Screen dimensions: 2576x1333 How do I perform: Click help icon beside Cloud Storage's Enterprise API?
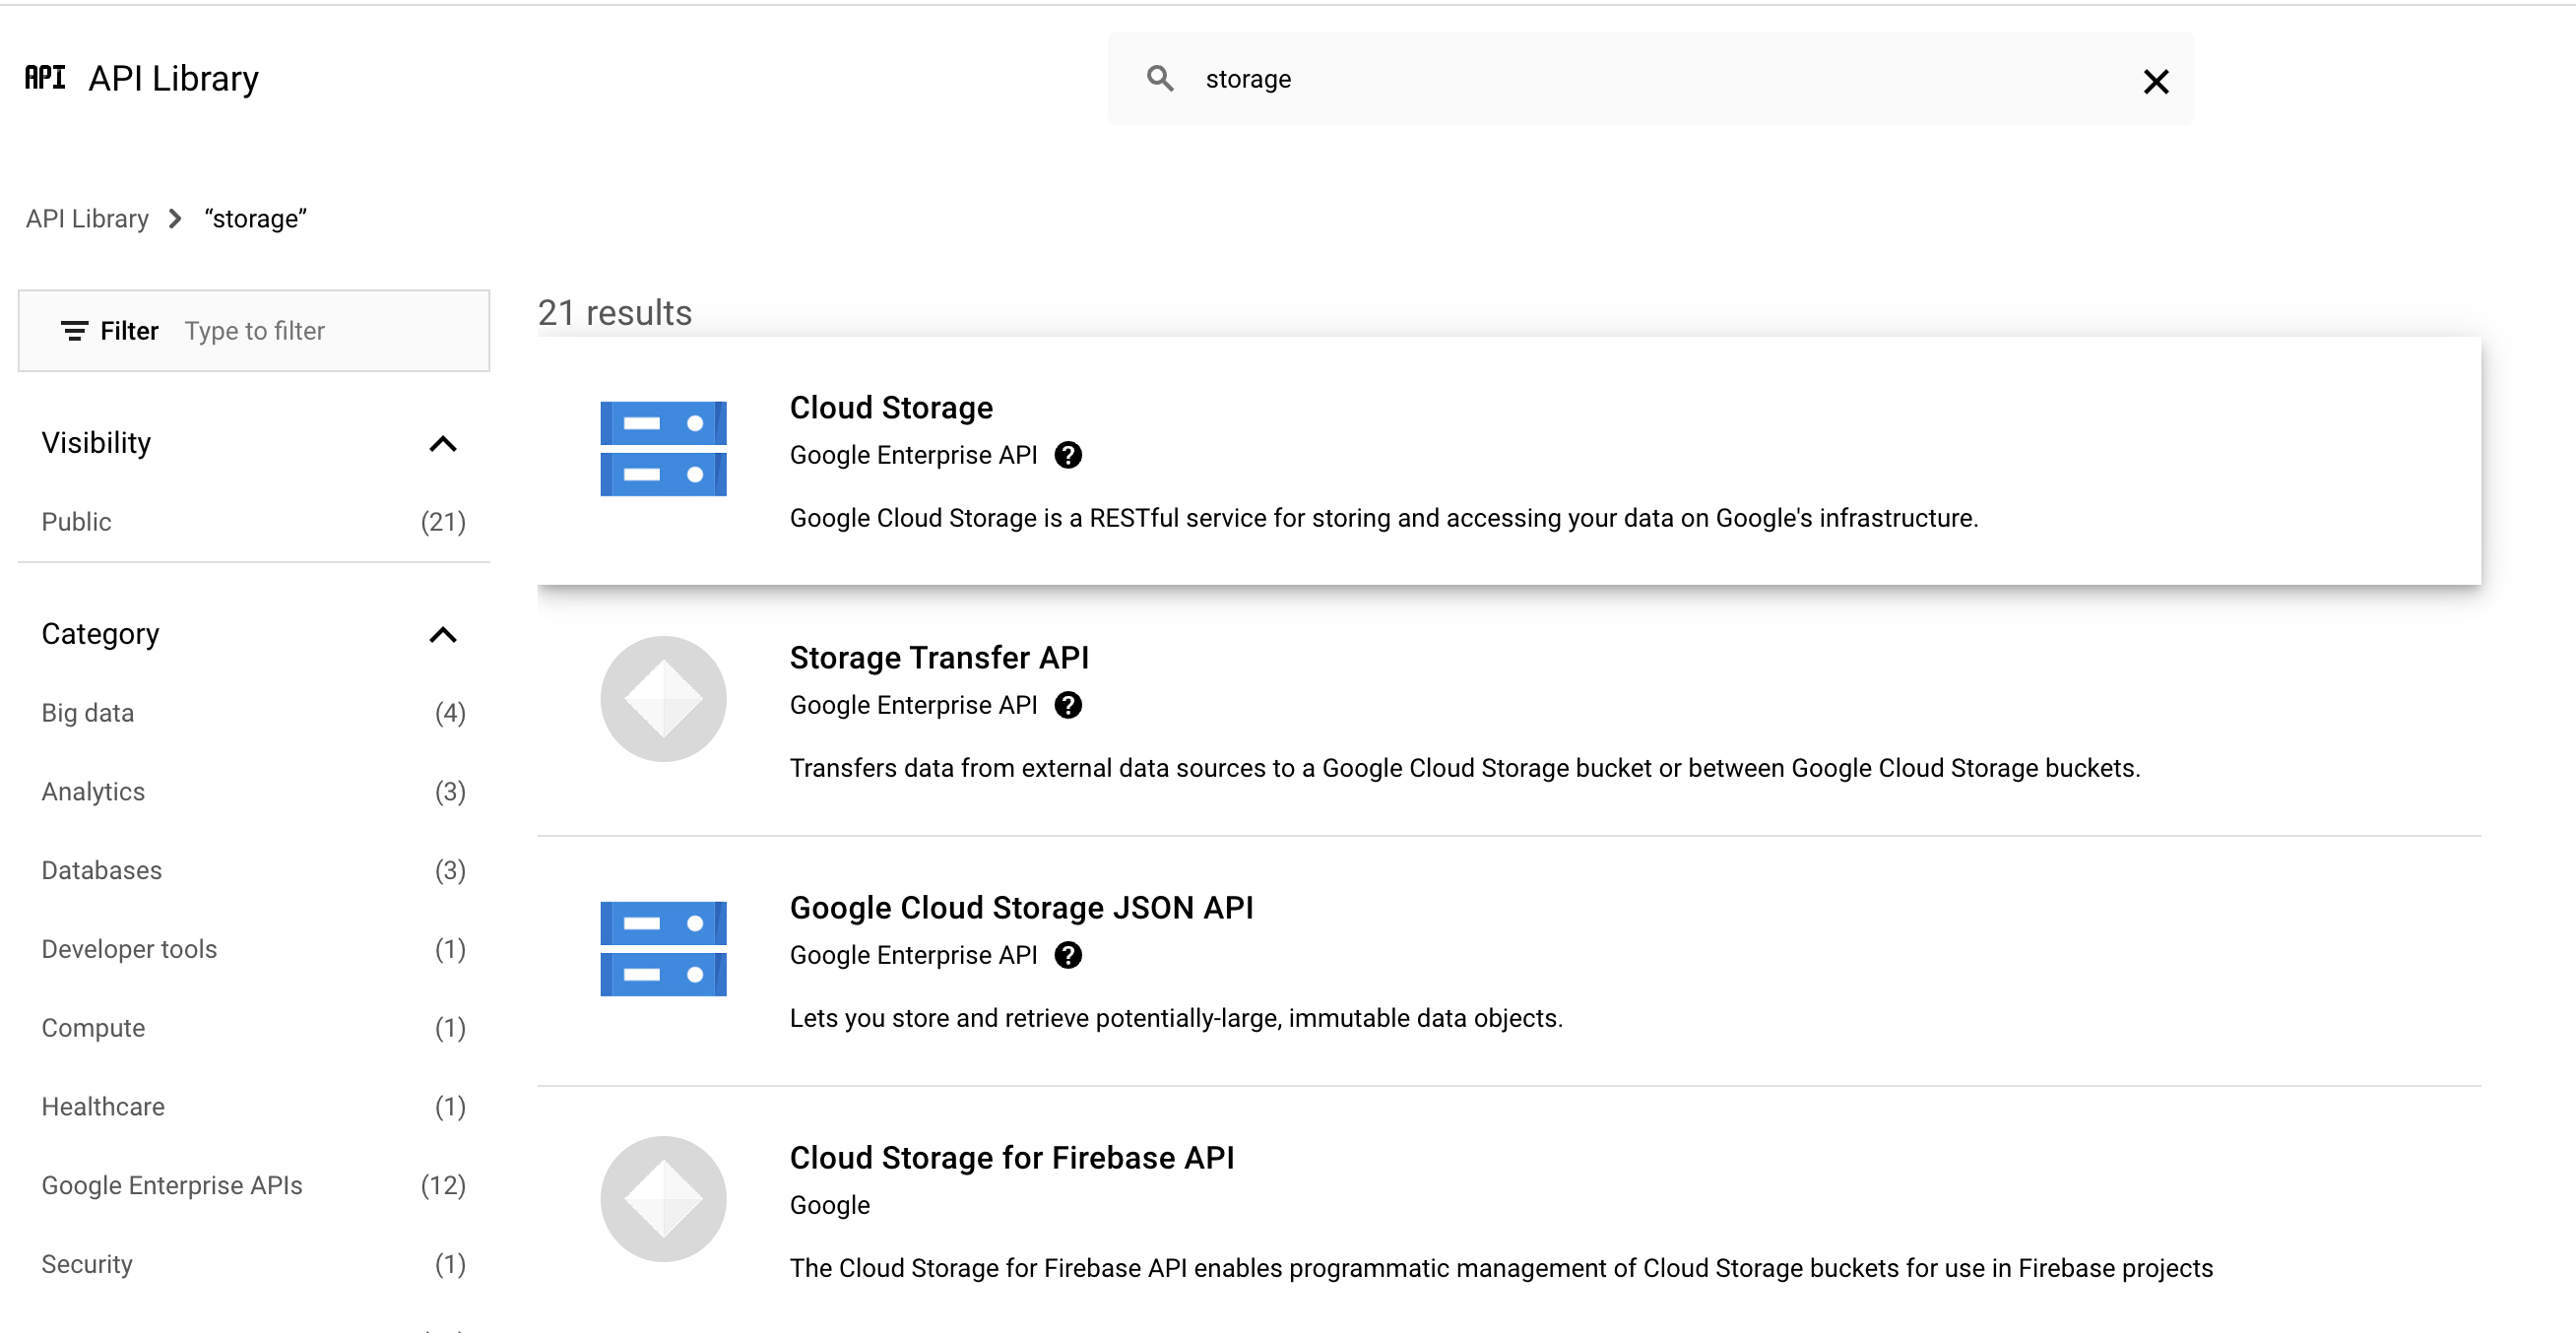(1068, 455)
